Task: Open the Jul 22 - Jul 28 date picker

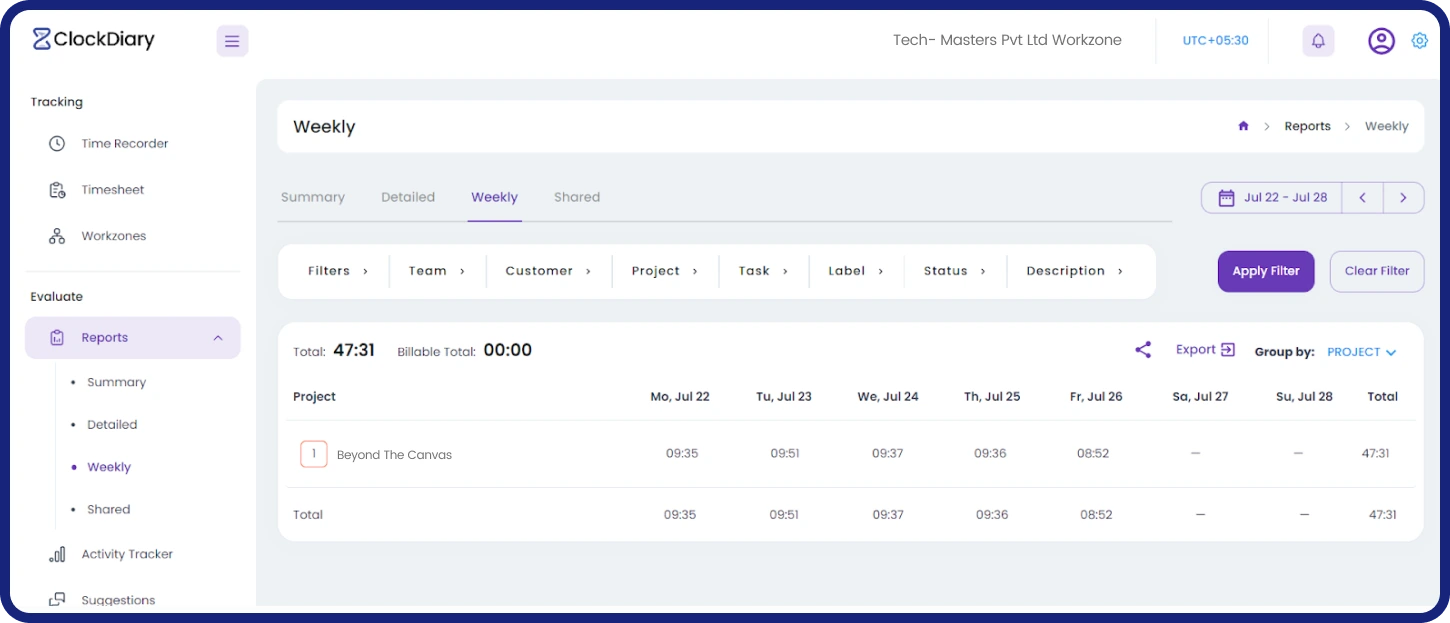Action: click(x=1272, y=198)
